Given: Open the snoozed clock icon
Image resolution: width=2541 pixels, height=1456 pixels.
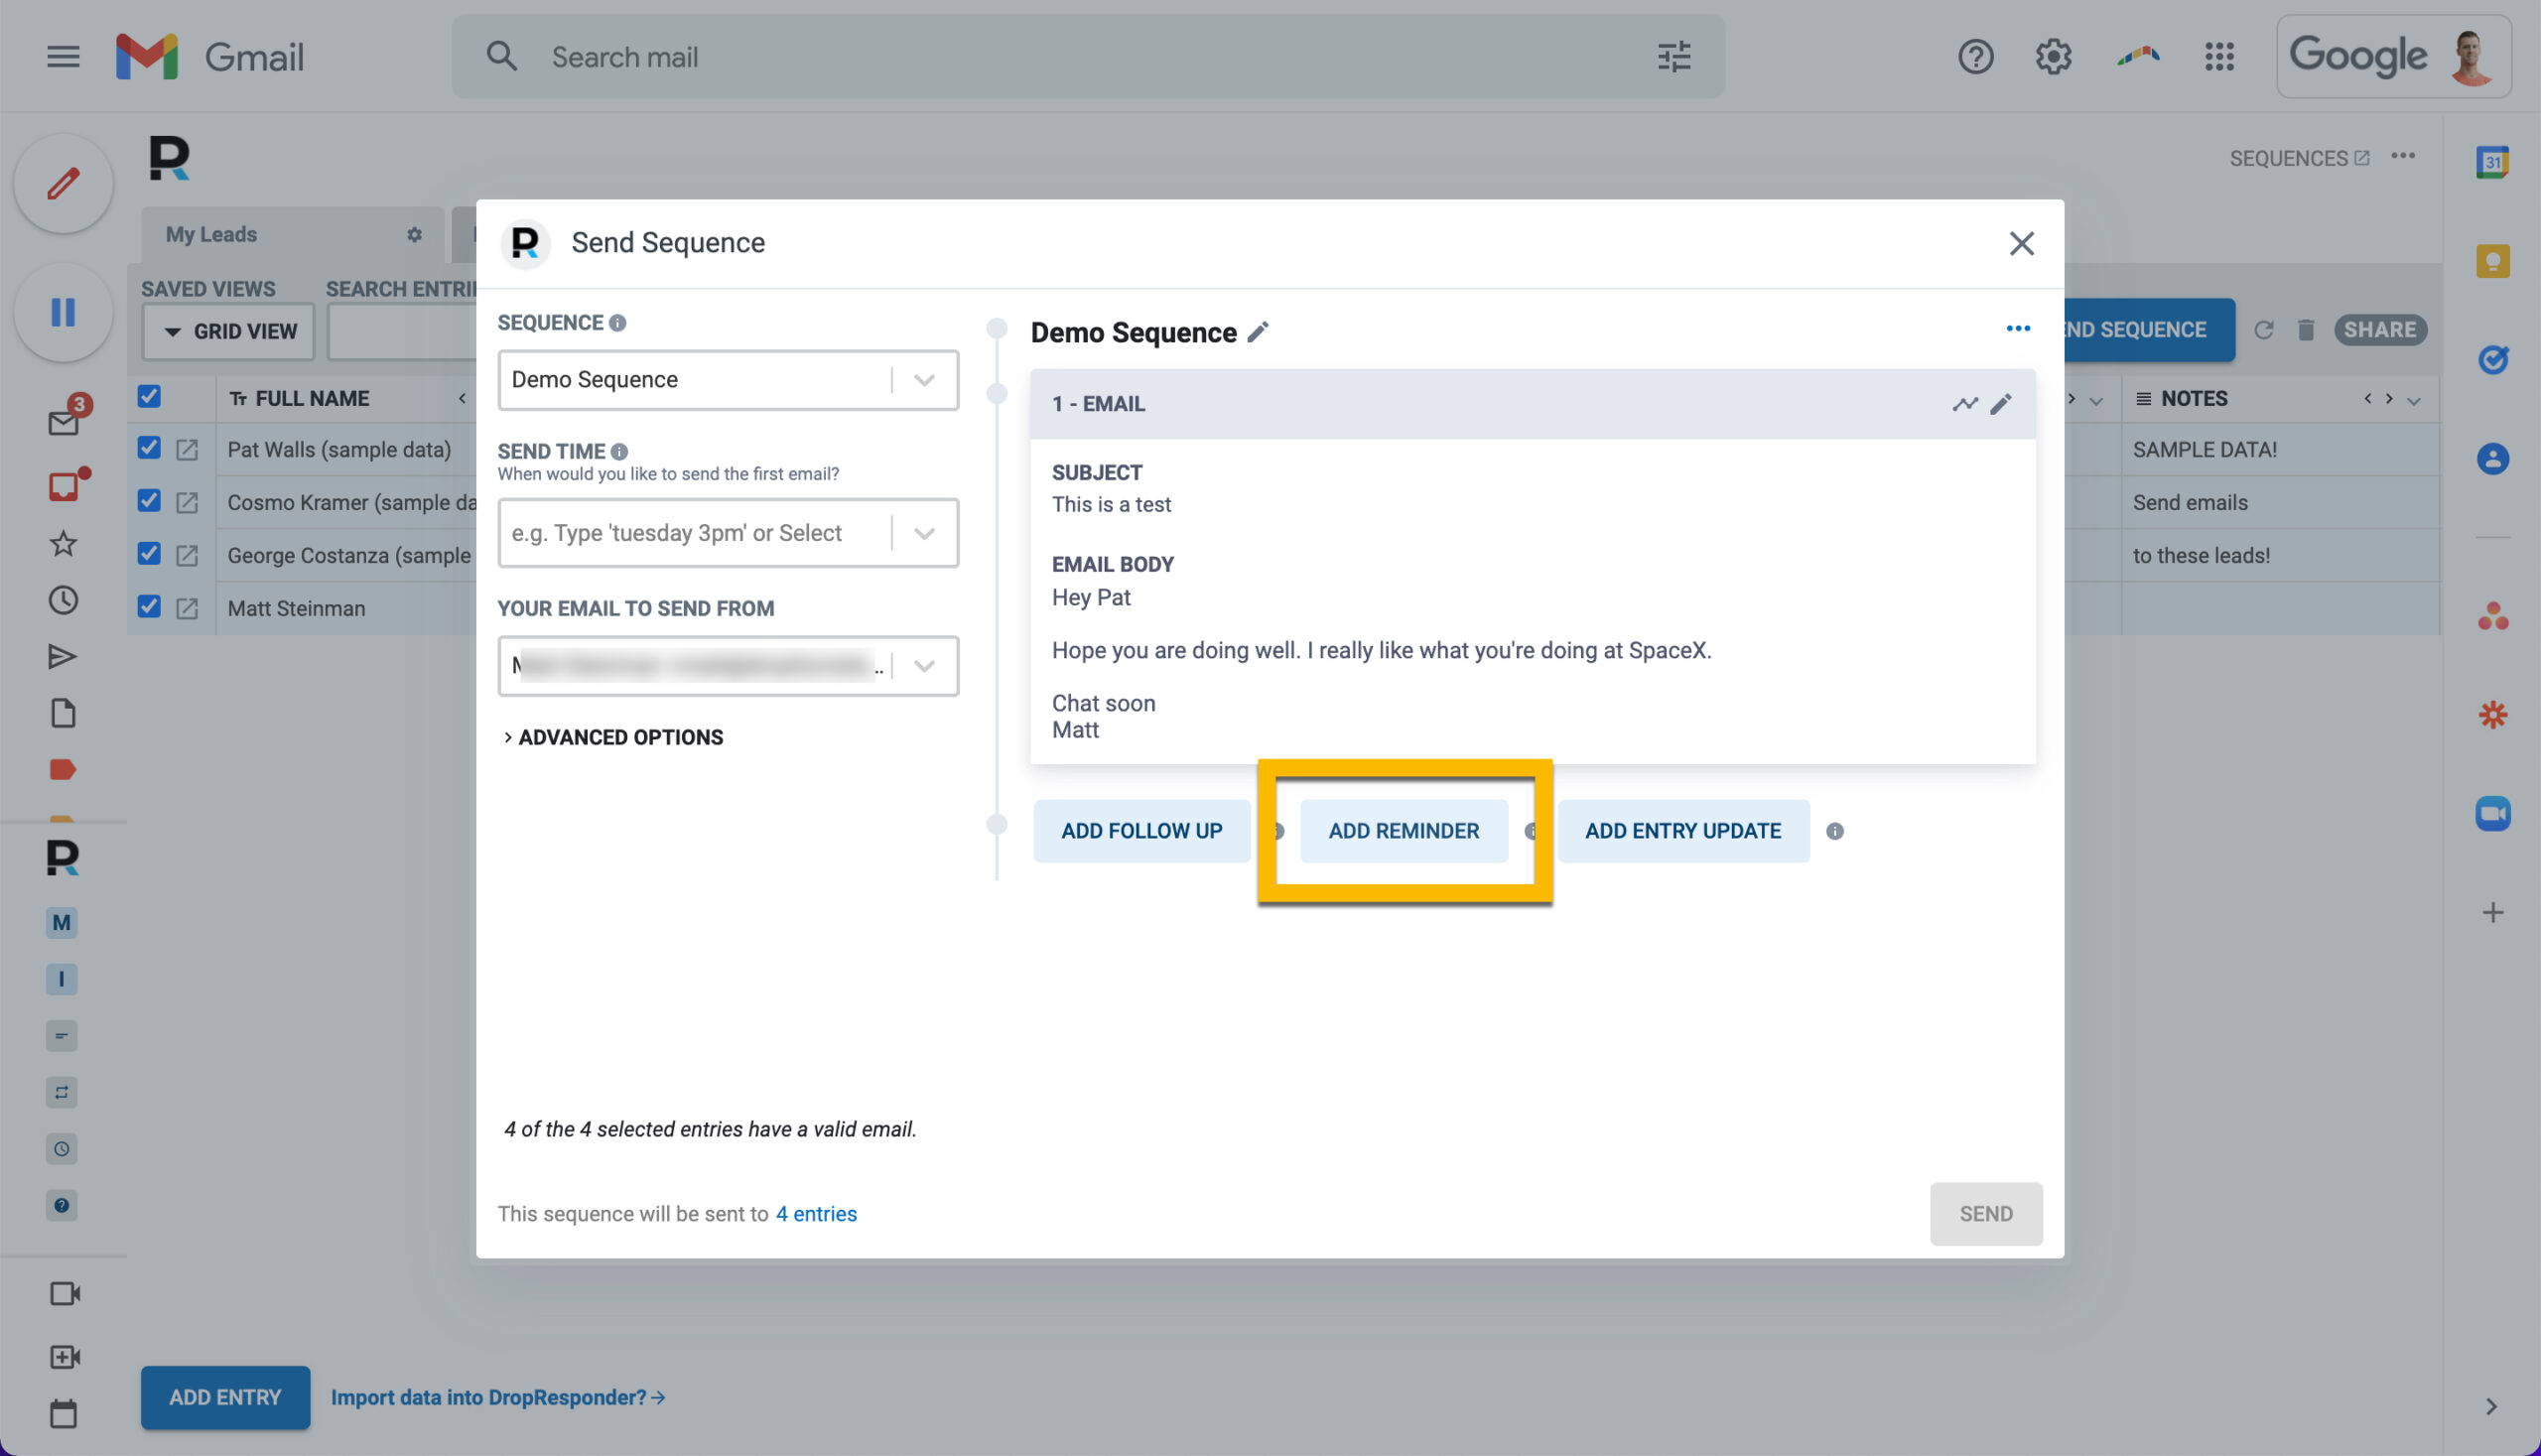Looking at the screenshot, I should [x=63, y=600].
